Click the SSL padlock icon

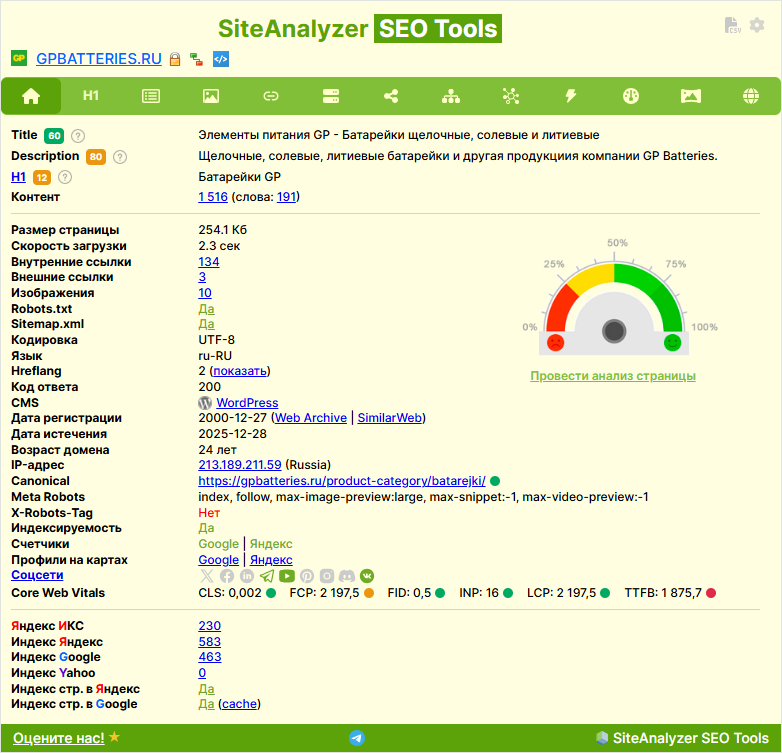pyautogui.click(x=175, y=59)
